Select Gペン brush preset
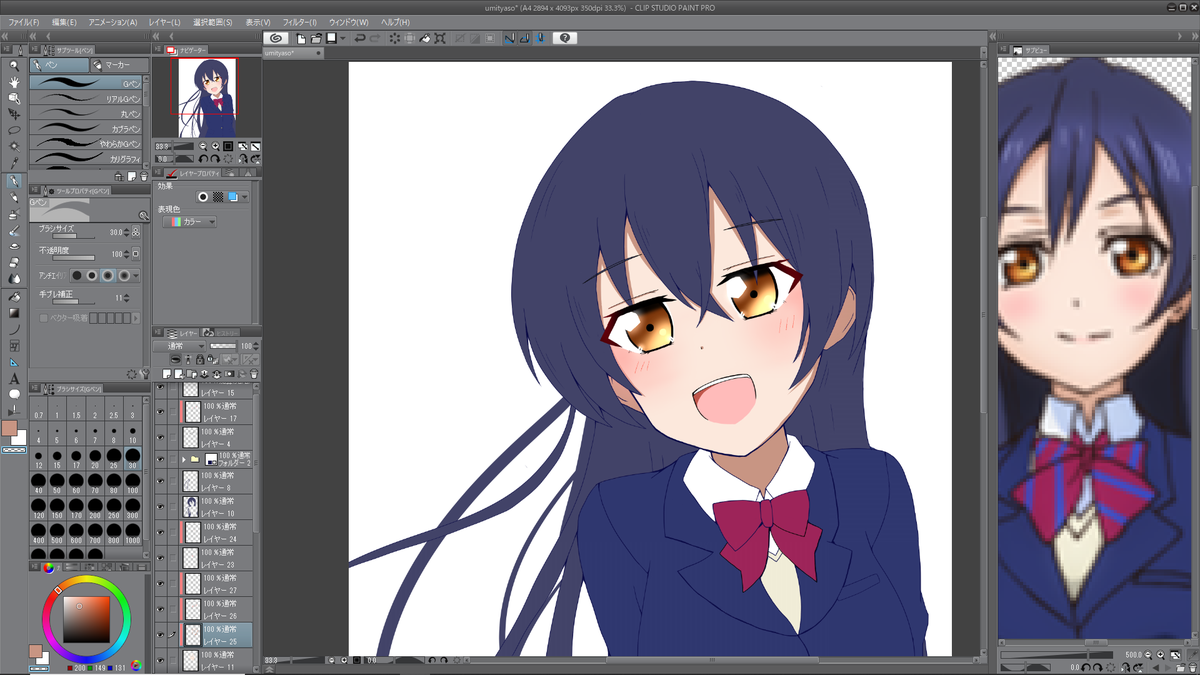Screen dimensions: 1200x675 [x=86, y=82]
